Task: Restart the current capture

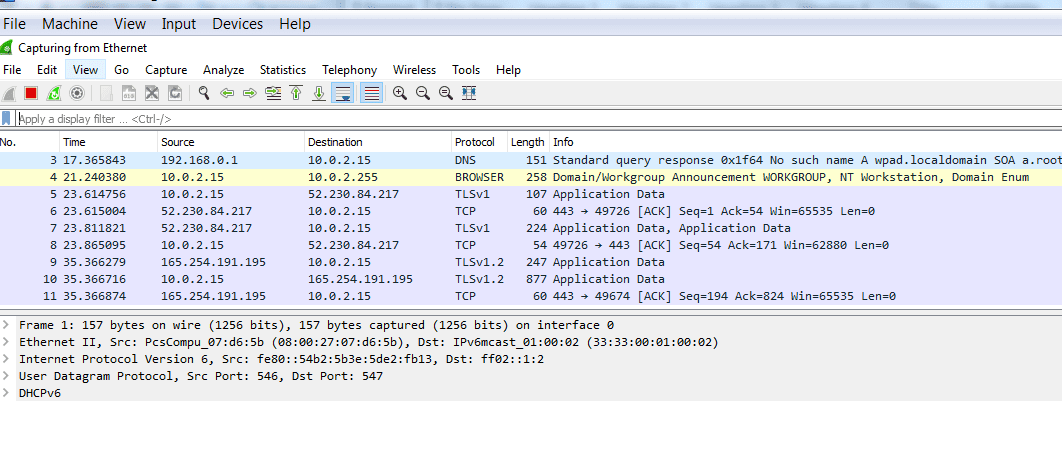Action: coord(54,93)
